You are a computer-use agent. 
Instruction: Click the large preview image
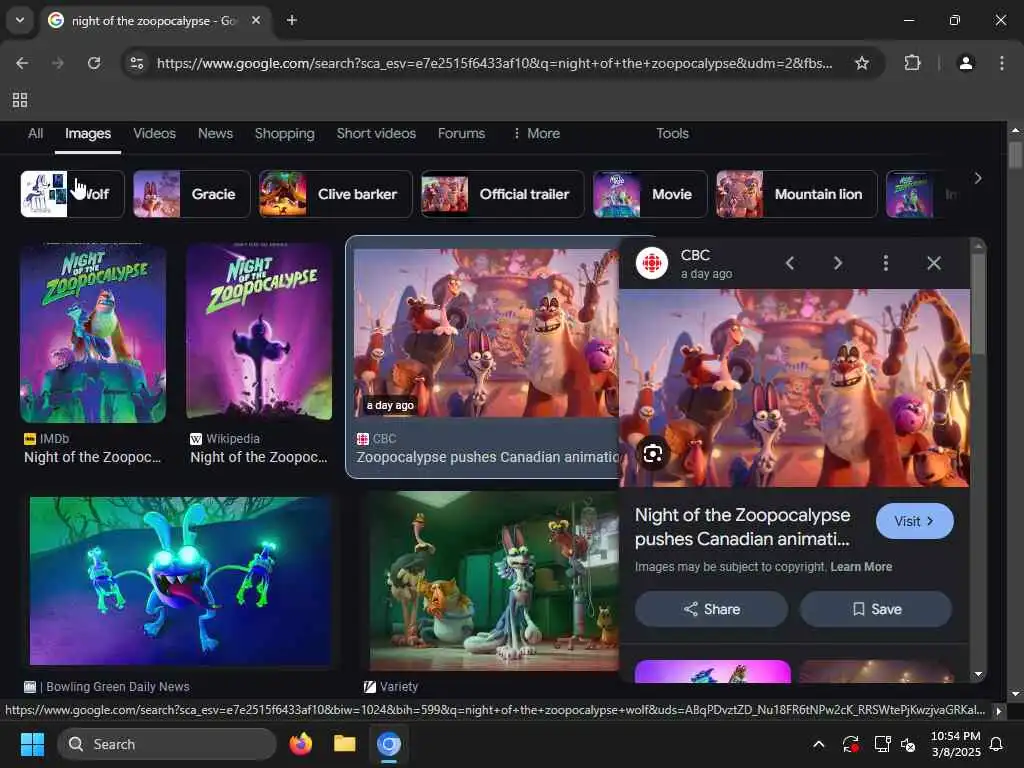[x=794, y=388]
